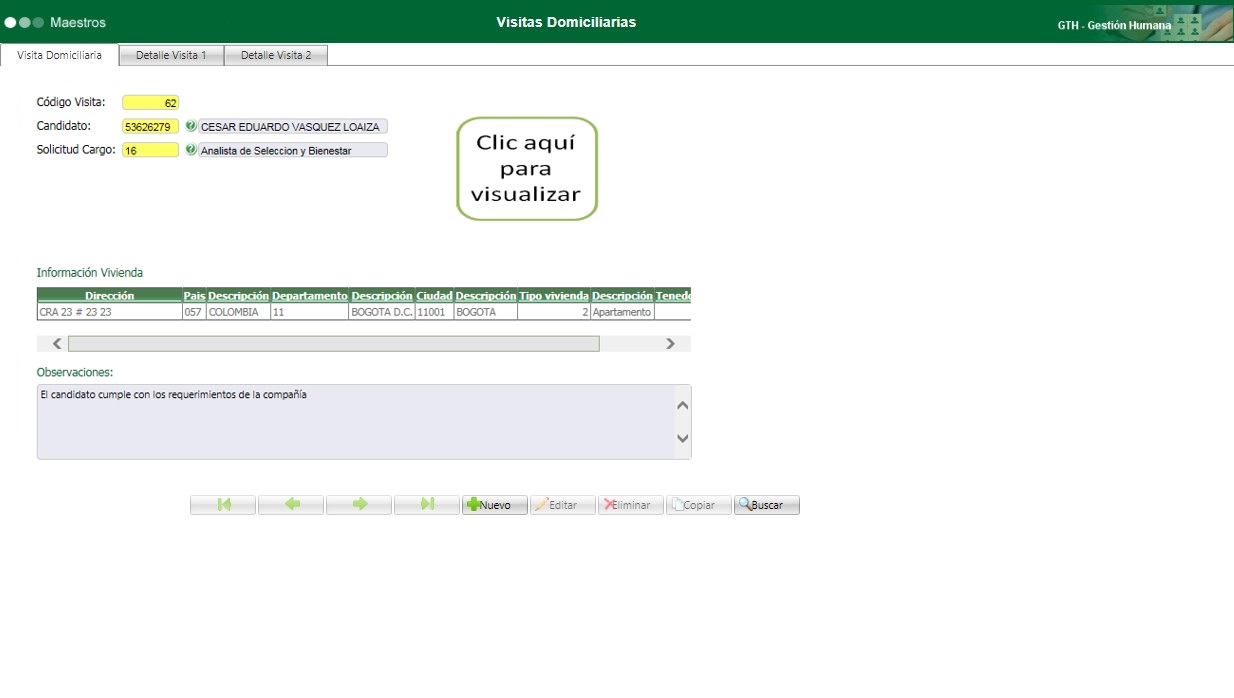Select the Visita Domiciliaria tab
The width and height of the screenshot is (1234, 698).
[x=57, y=55]
